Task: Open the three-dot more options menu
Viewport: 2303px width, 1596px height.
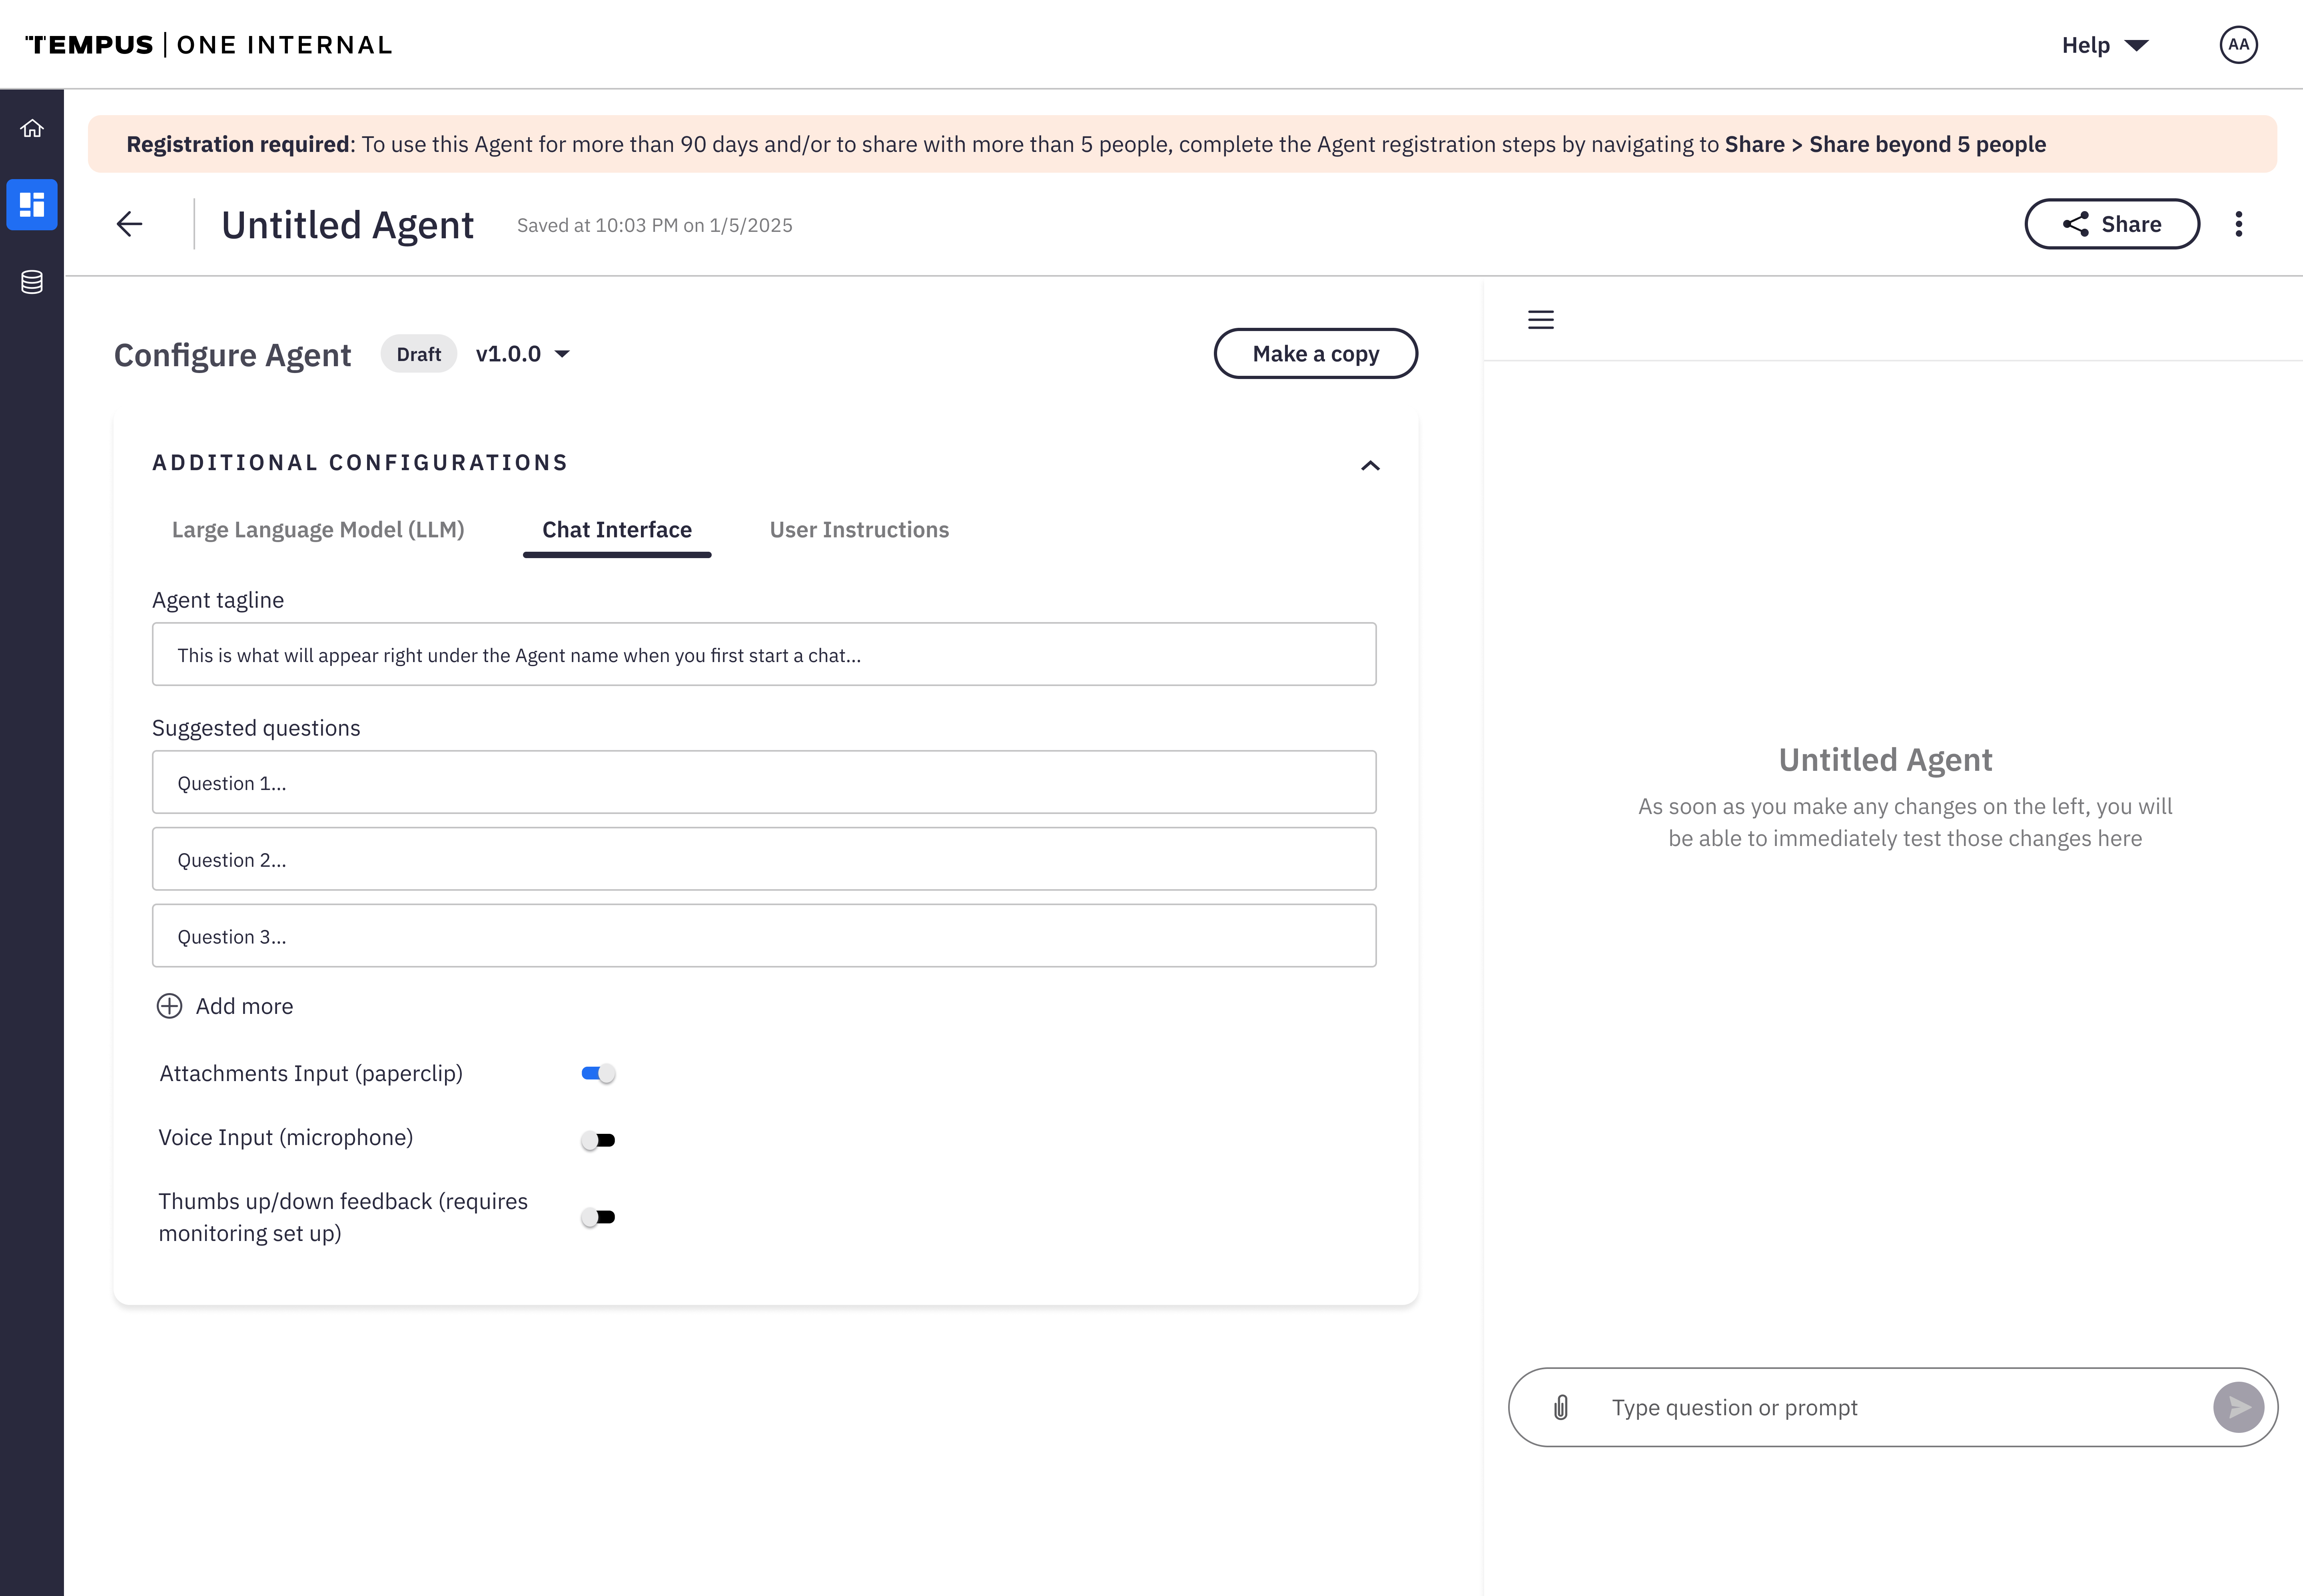Action: click(x=2239, y=224)
